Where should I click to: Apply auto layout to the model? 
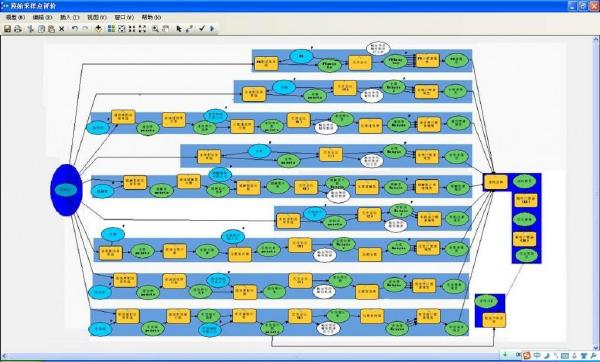pos(111,29)
